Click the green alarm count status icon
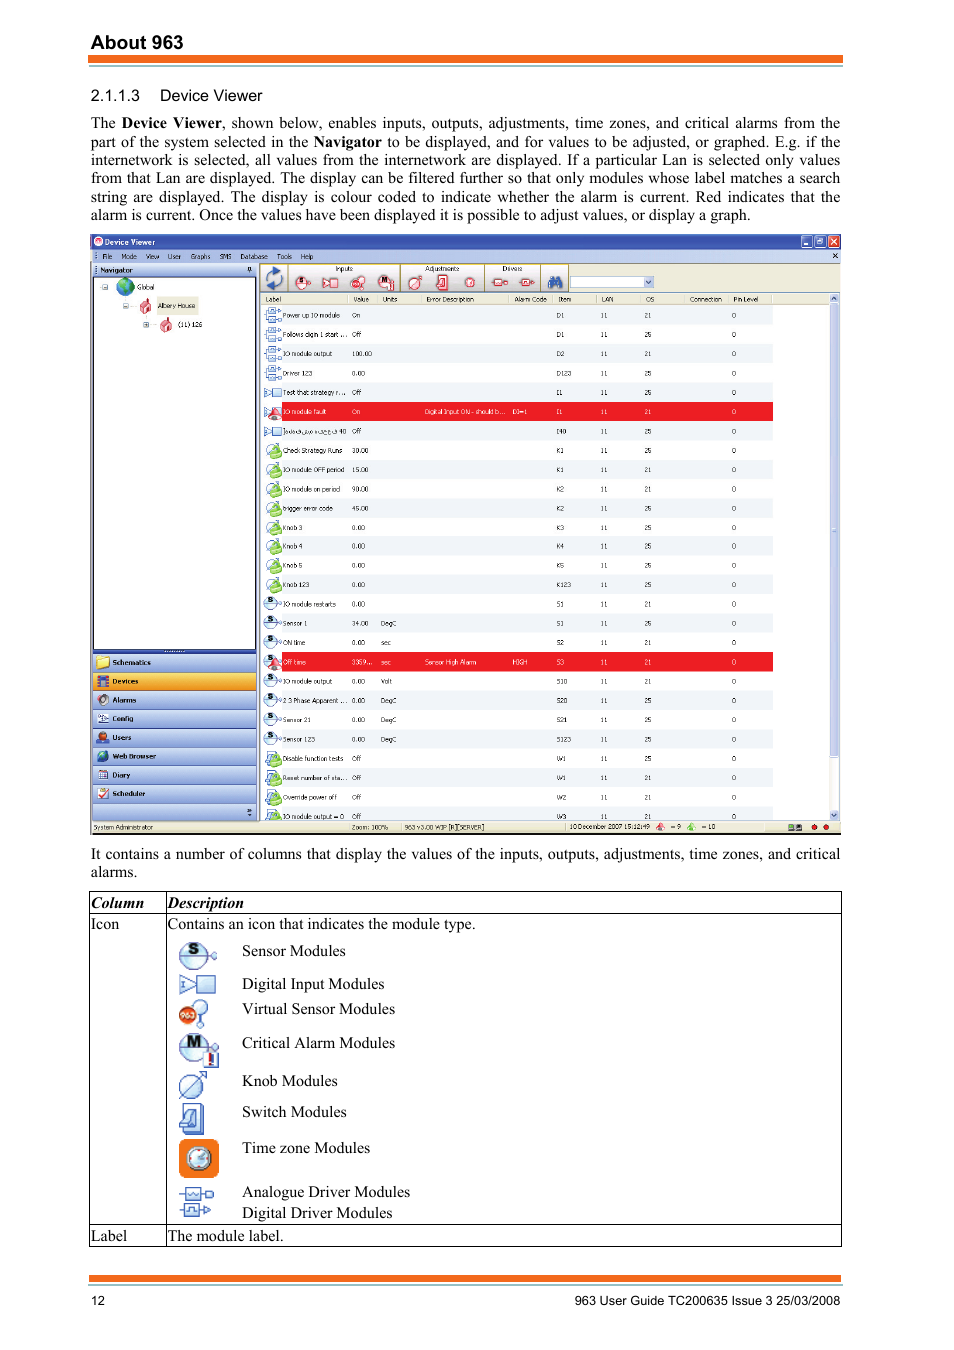The image size is (954, 1350). (x=692, y=827)
